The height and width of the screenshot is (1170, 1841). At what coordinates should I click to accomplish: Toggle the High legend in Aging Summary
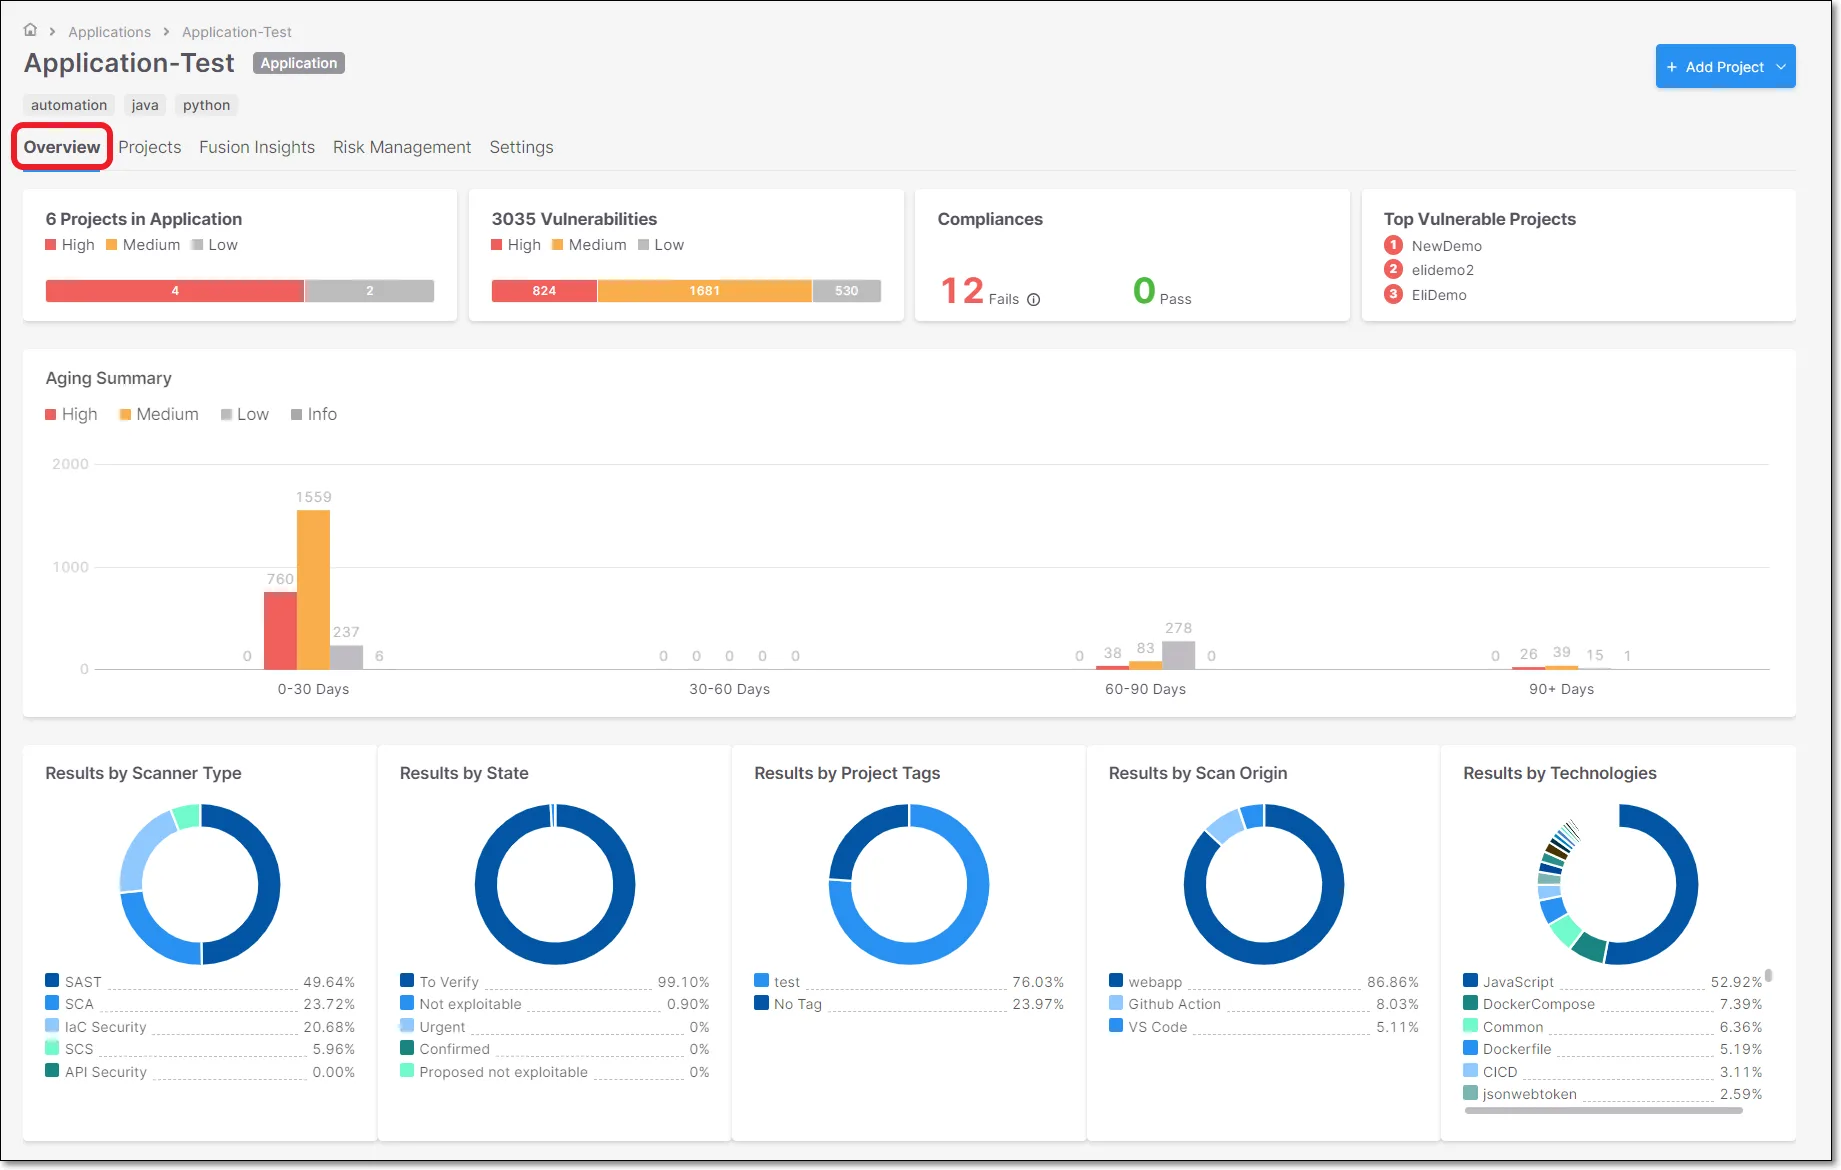click(x=70, y=414)
